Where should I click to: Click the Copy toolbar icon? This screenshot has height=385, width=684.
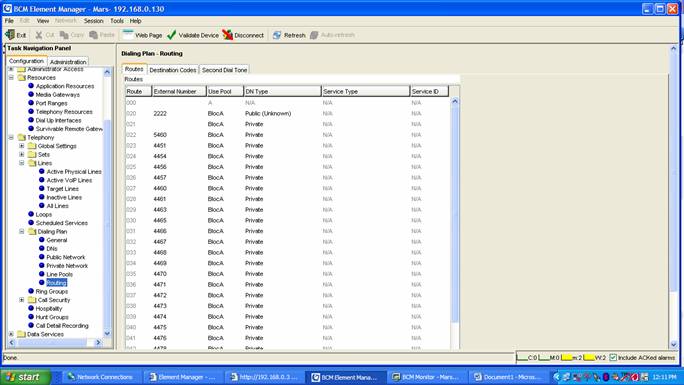point(64,35)
